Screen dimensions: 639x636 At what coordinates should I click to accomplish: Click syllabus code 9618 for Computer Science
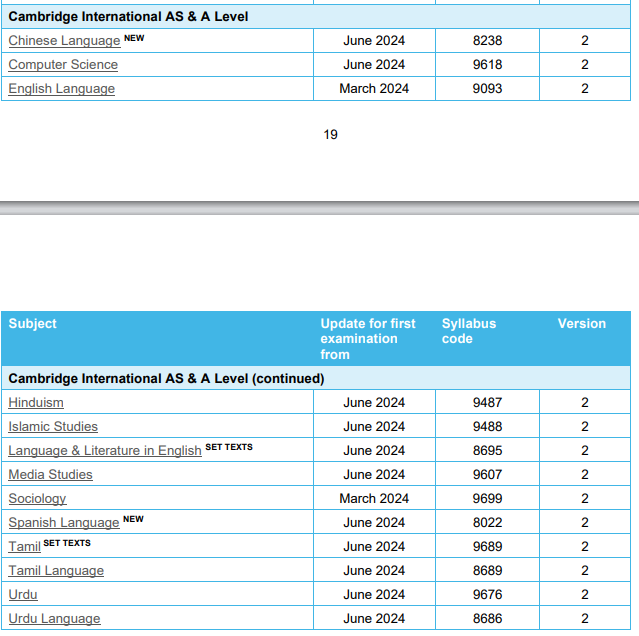tap(487, 65)
